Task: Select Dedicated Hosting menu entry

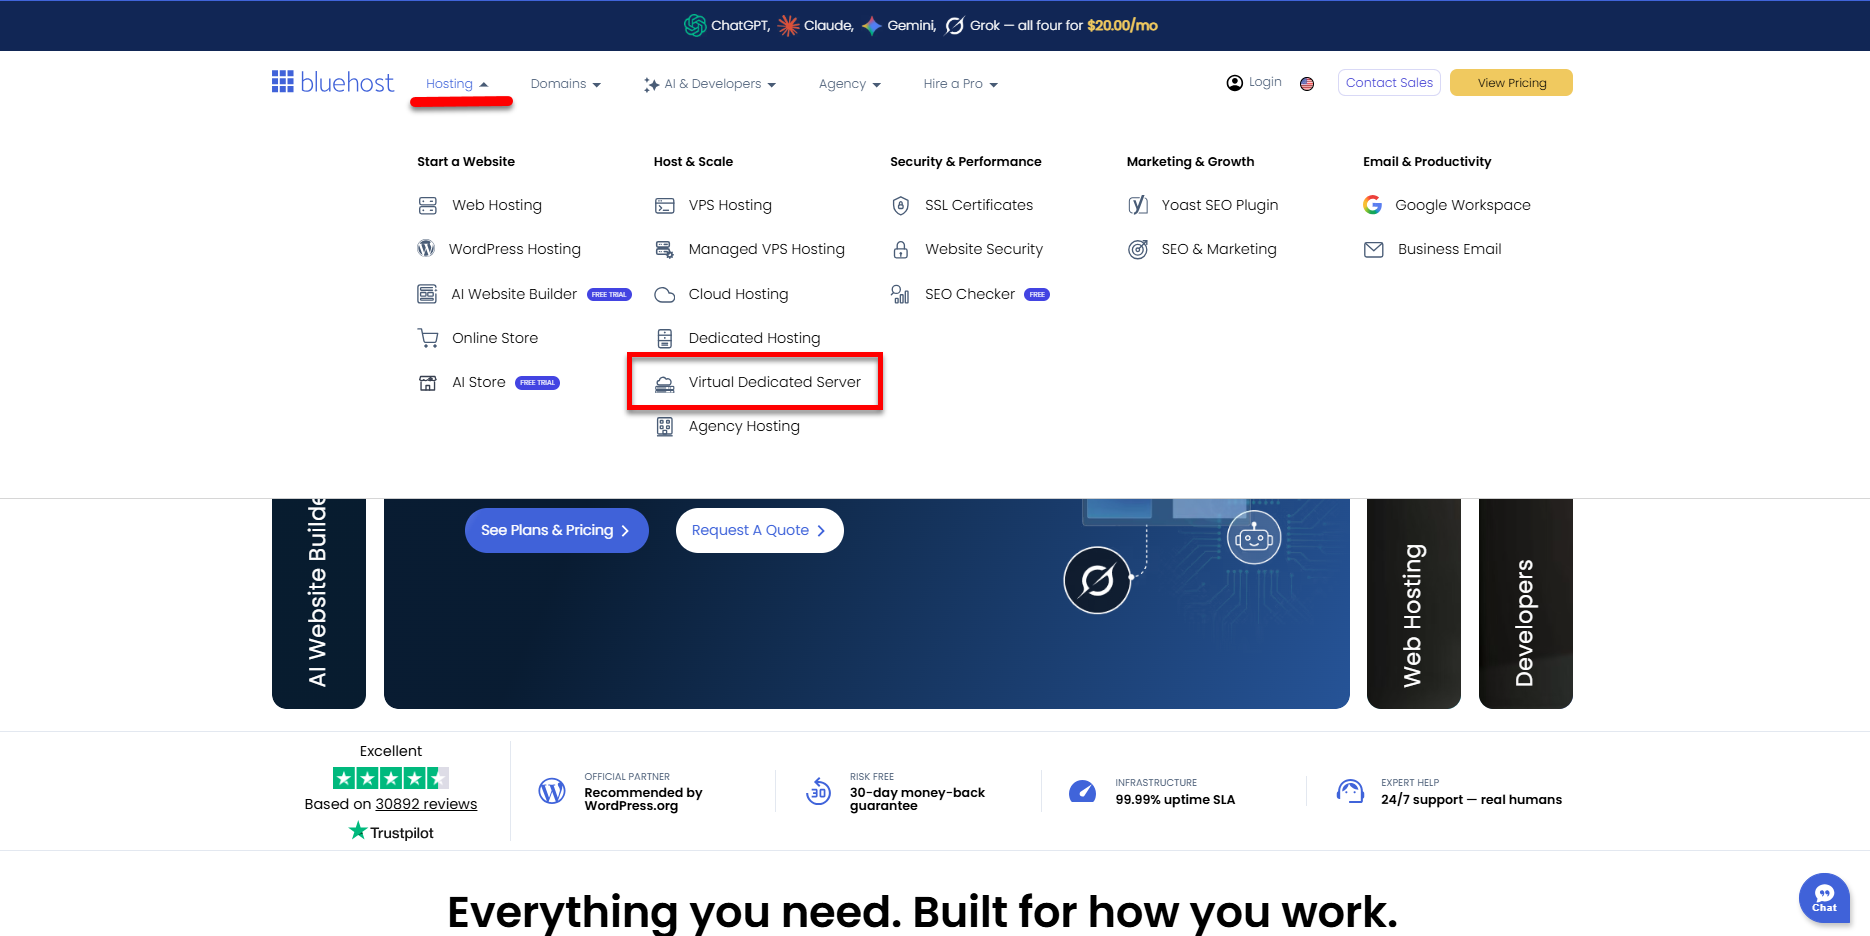Action: (755, 338)
